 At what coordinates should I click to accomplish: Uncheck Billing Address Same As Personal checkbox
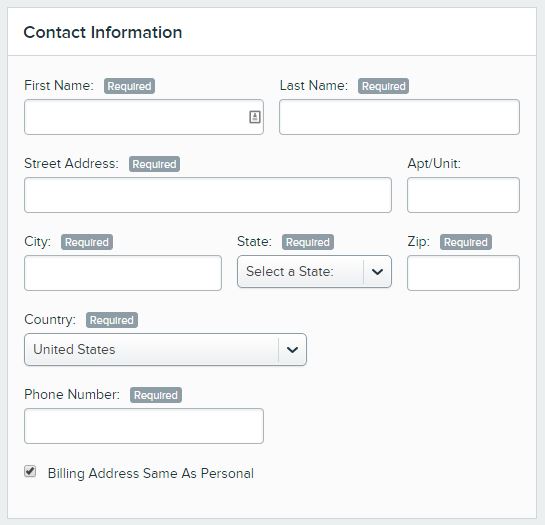tap(30, 471)
